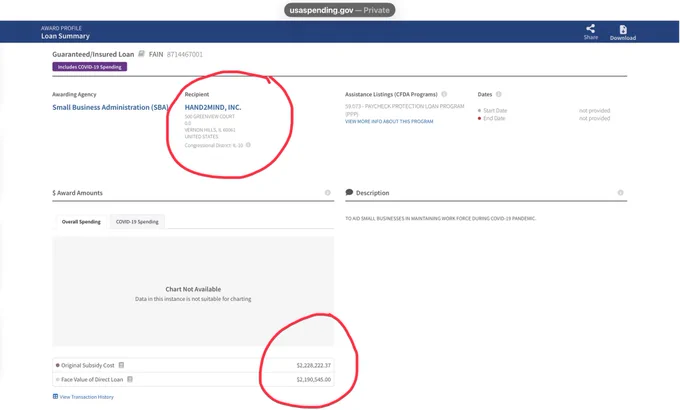The width and height of the screenshot is (680, 410).
Task: Open info icon beside Dates heading
Action: click(x=498, y=94)
